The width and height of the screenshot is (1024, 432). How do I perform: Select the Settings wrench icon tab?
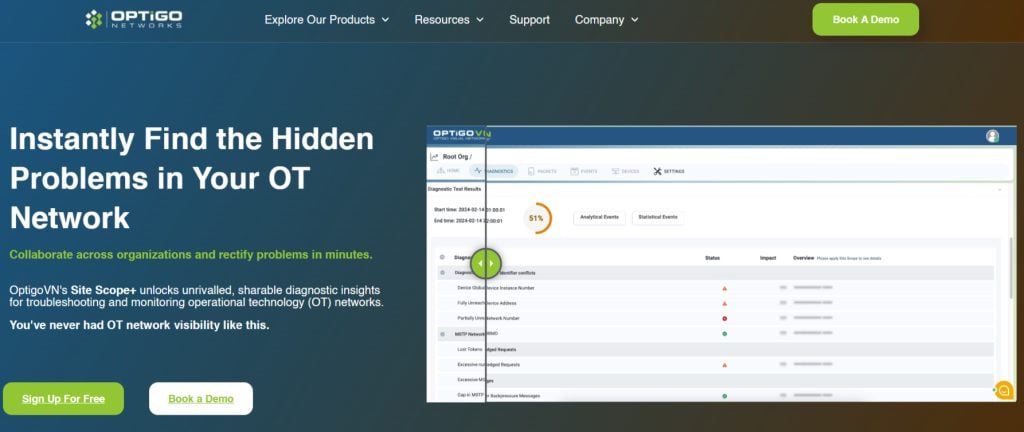(657, 171)
